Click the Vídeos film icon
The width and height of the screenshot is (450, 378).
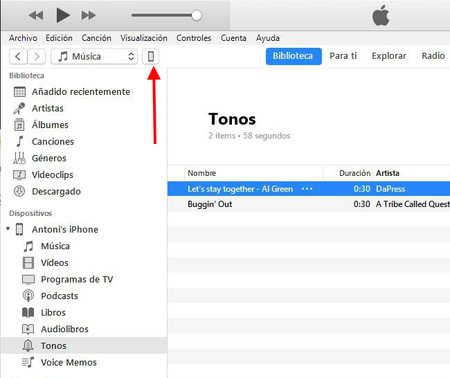tap(28, 263)
